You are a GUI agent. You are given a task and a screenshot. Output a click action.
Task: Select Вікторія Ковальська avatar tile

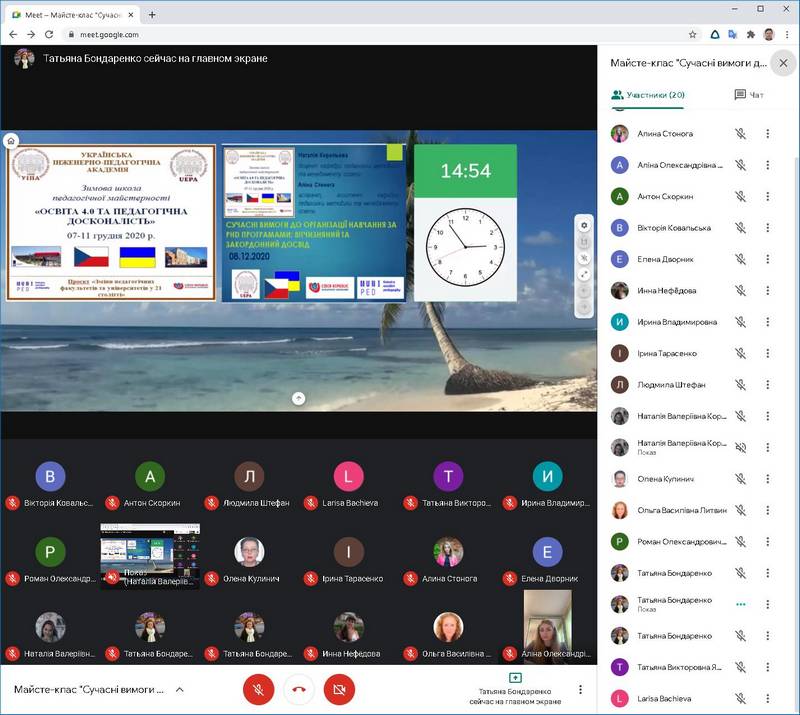50,476
